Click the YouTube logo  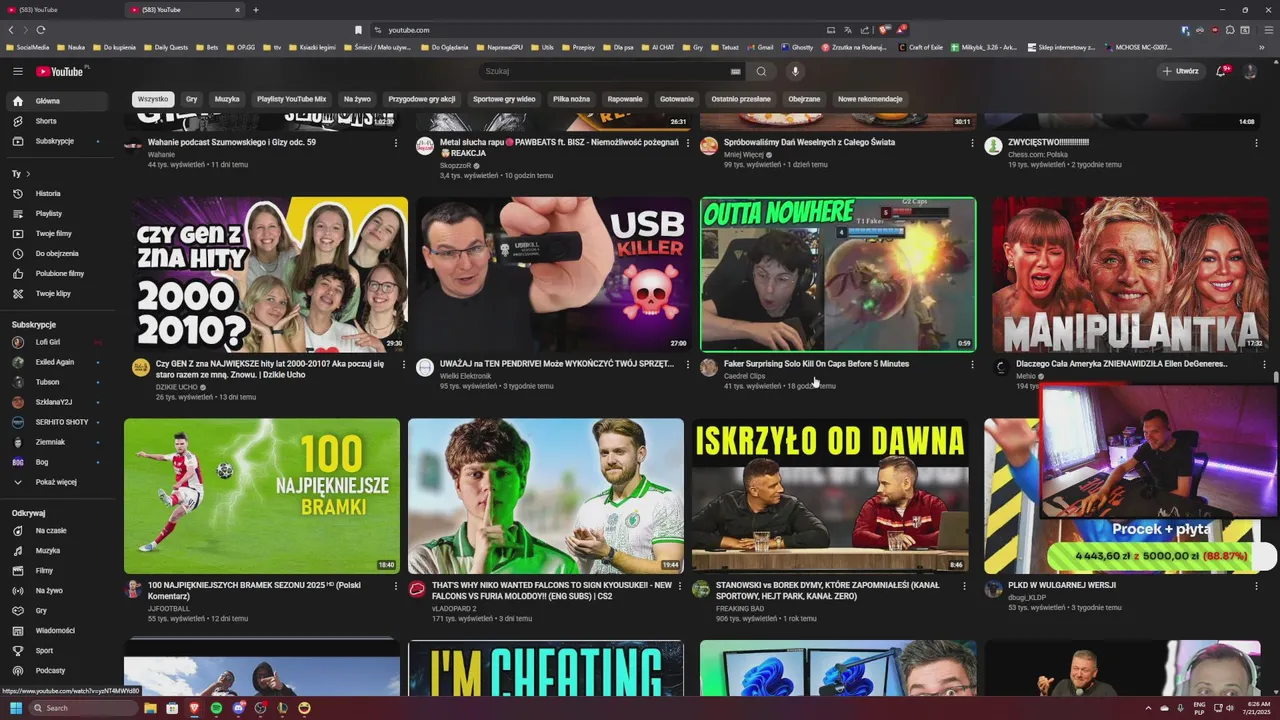click(x=60, y=71)
